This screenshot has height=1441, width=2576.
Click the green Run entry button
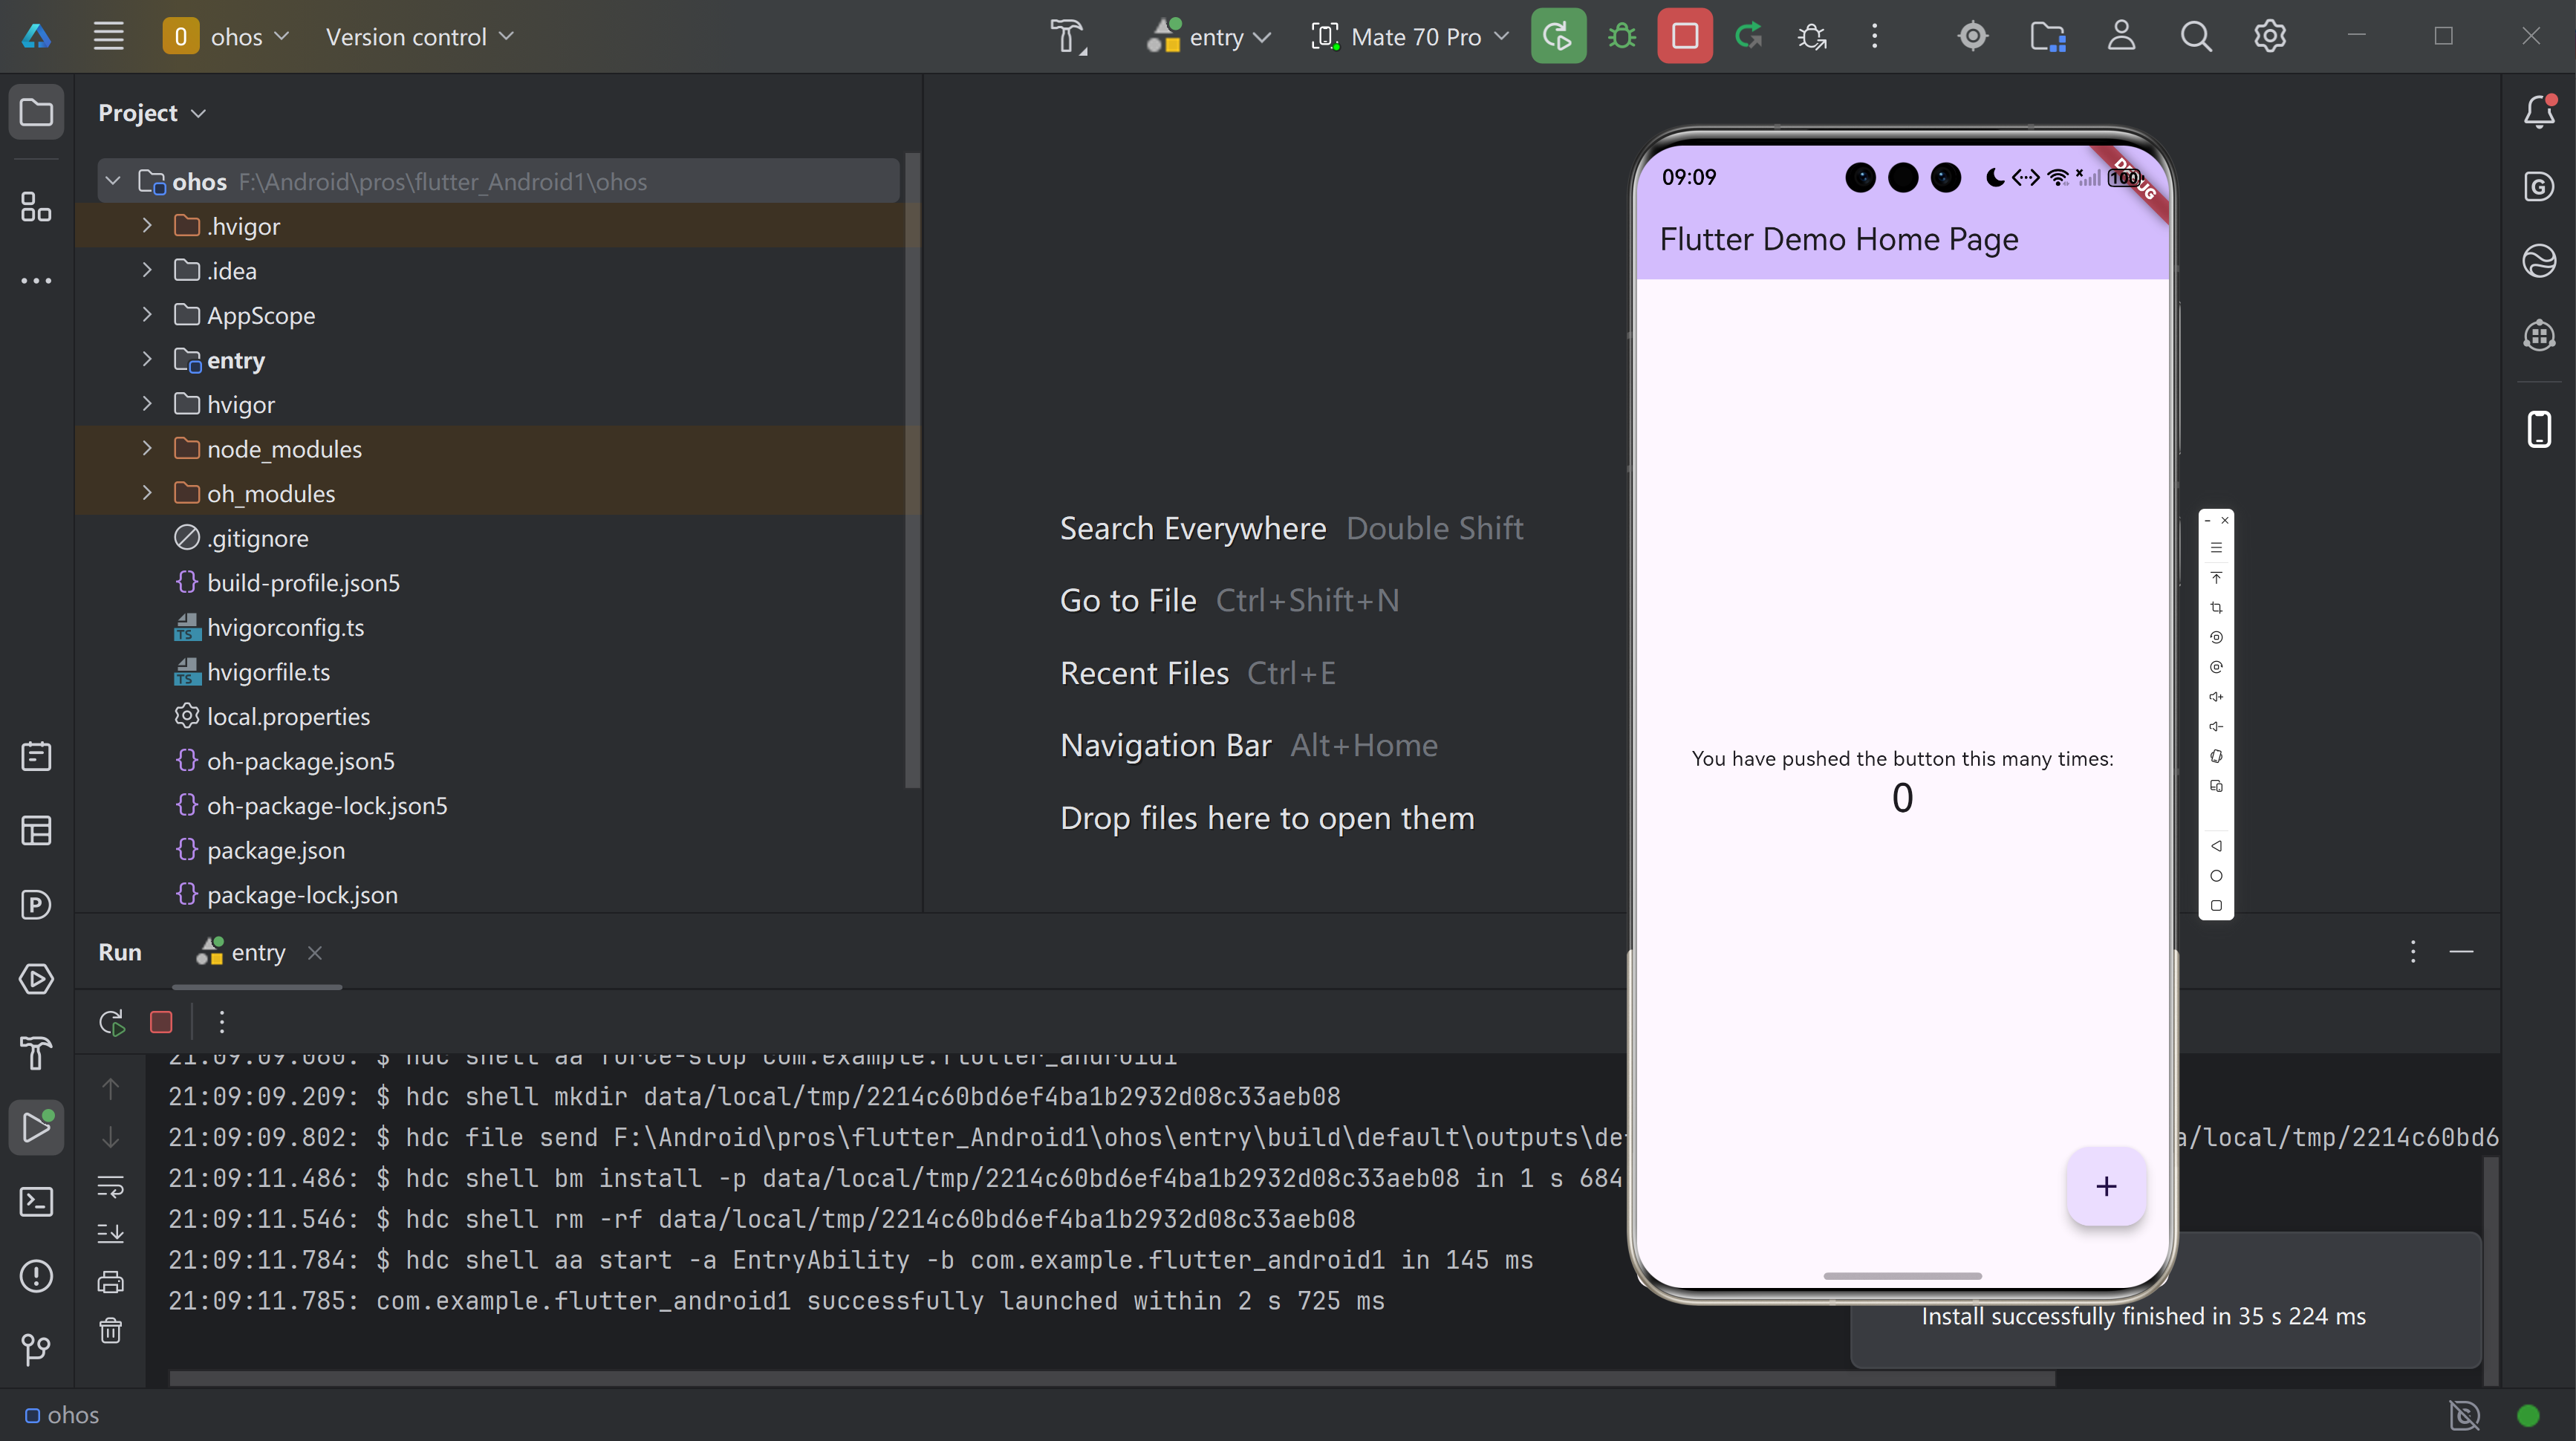1558,37
